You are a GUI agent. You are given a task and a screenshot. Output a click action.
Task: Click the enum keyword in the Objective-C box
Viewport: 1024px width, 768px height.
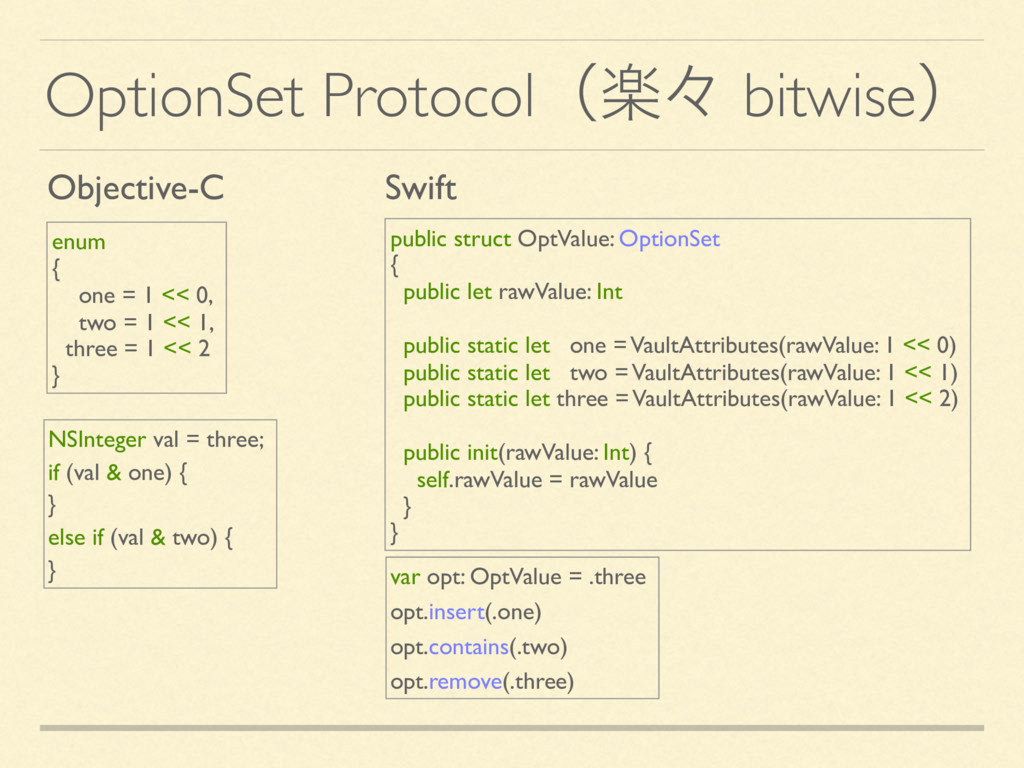(x=78, y=242)
